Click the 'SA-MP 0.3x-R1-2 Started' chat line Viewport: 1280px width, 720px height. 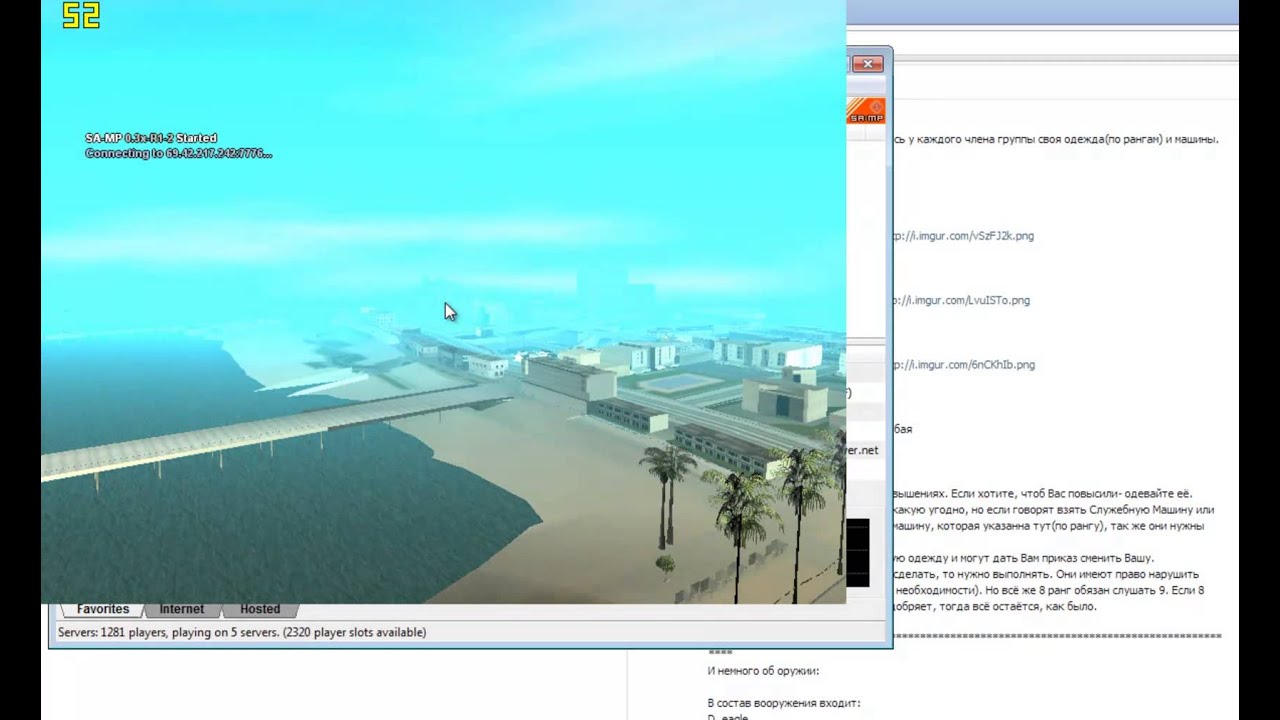151,138
